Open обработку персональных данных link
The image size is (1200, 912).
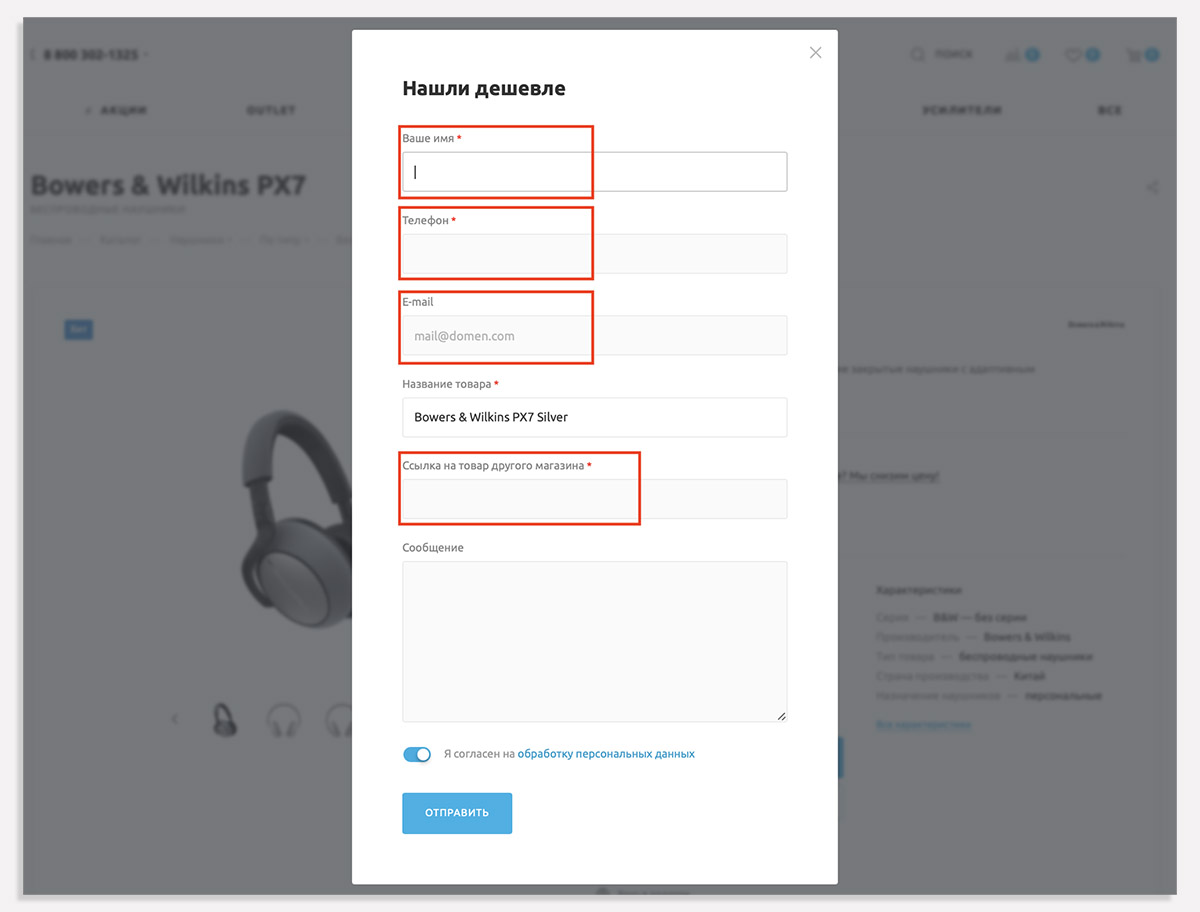[x=606, y=754]
